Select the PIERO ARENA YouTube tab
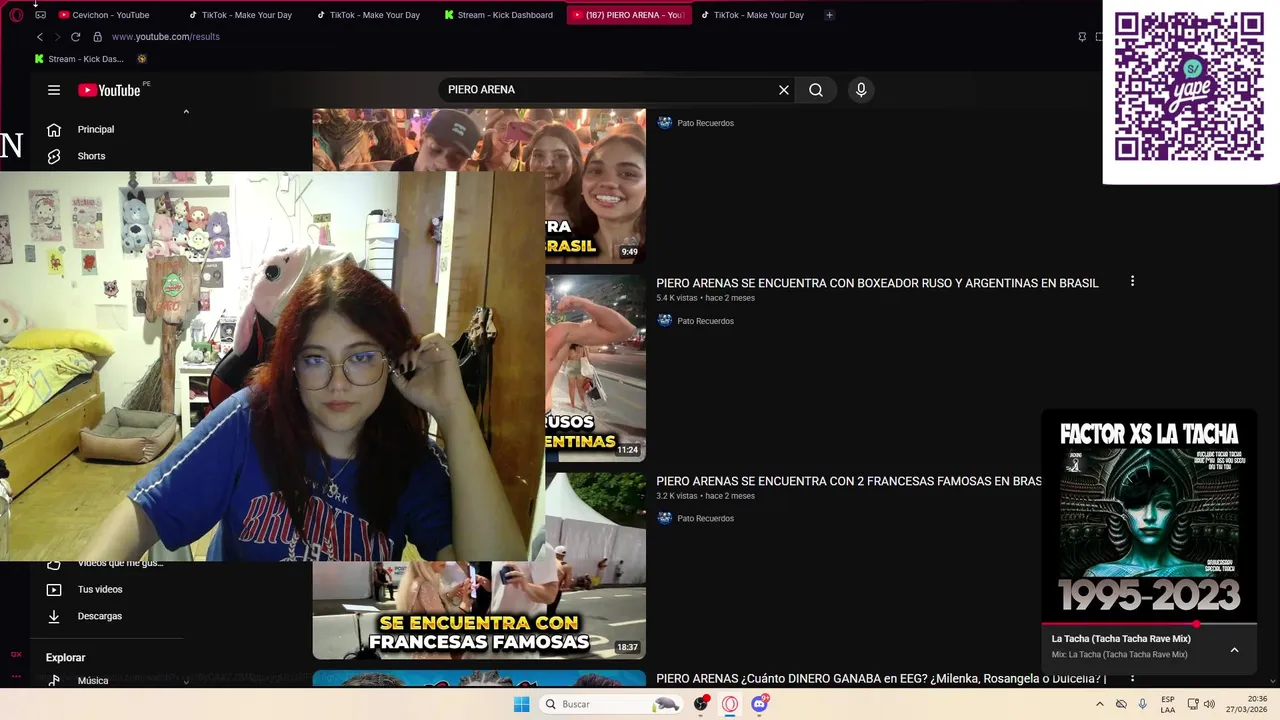Screen dimensions: 1280x720 (x=628, y=15)
